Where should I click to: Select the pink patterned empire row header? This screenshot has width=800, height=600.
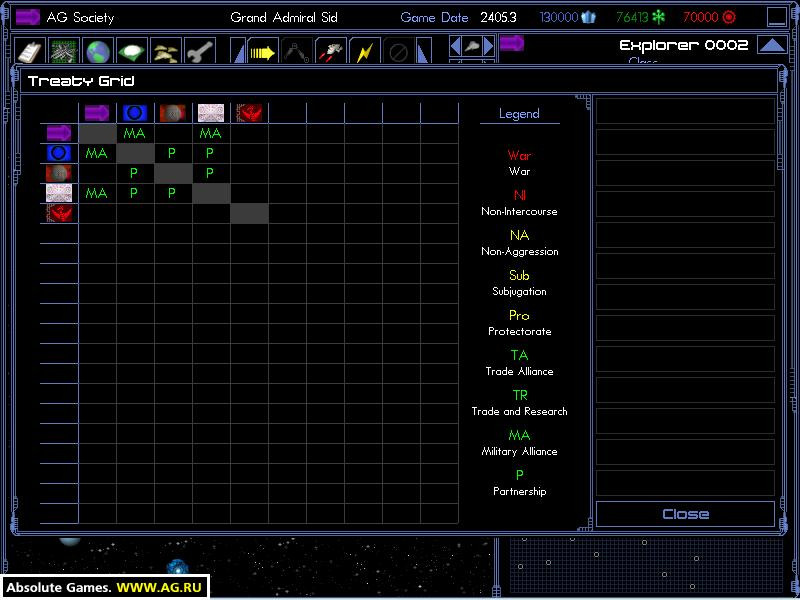[59, 193]
